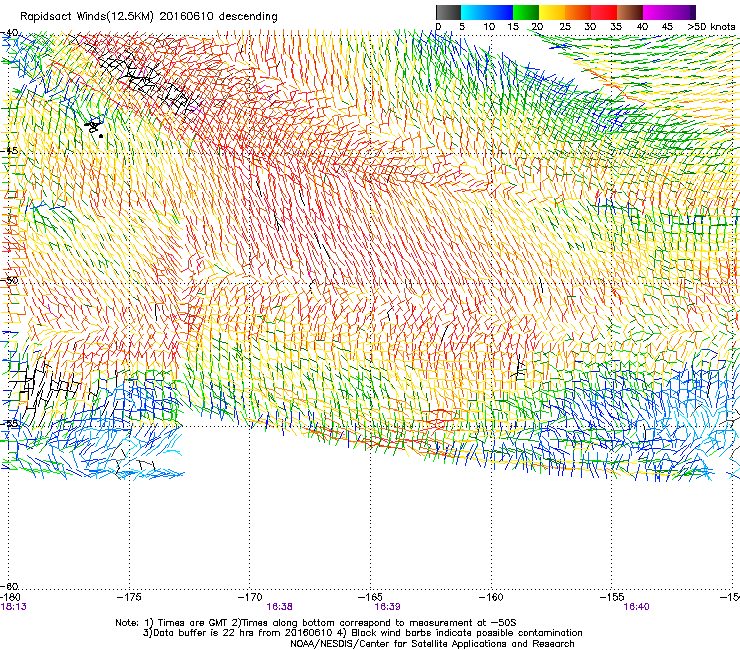Click the gray 0-5 knots legend swatch

[448, 12]
